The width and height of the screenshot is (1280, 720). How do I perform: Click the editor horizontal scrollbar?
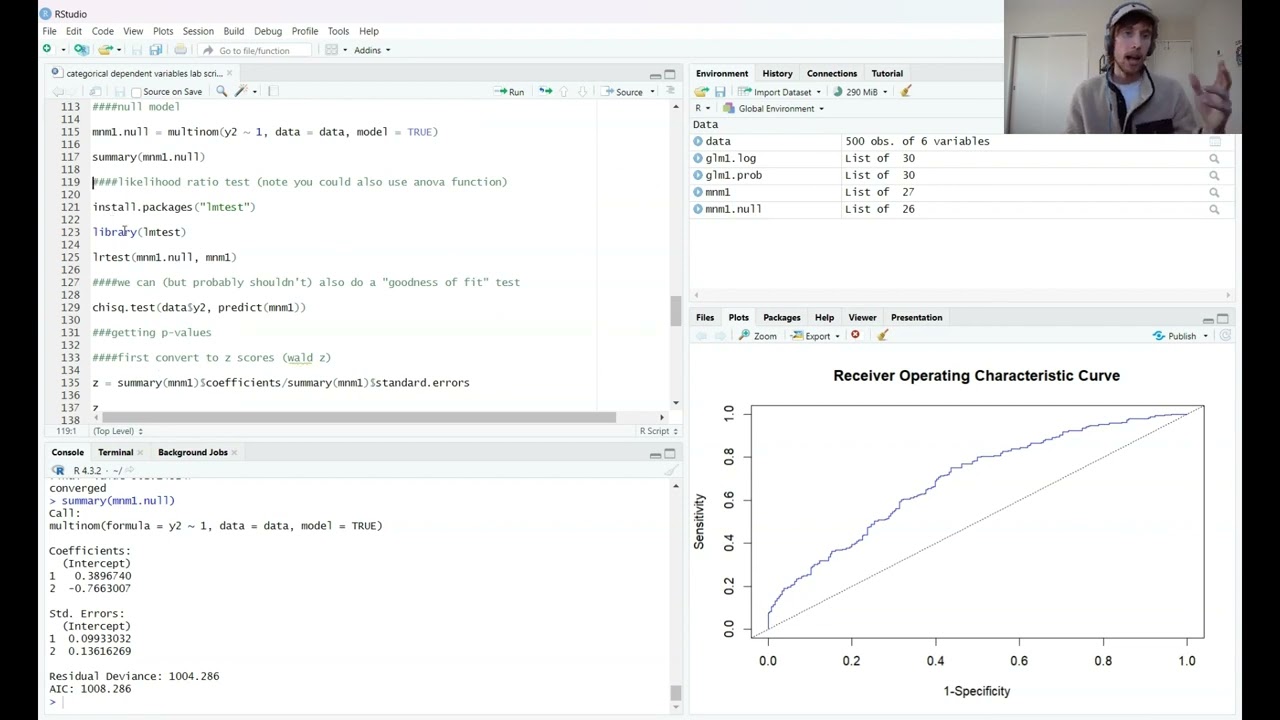pyautogui.click(x=359, y=417)
